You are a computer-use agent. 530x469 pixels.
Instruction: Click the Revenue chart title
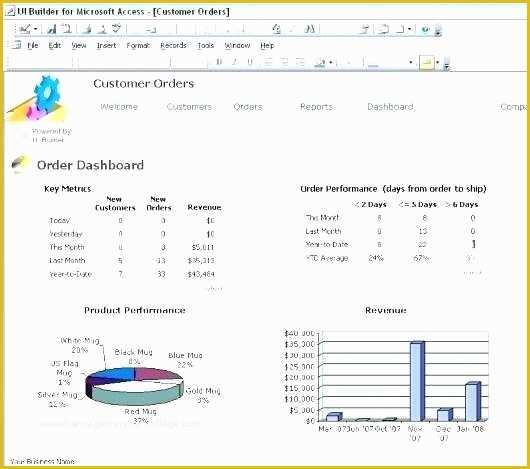tap(386, 310)
